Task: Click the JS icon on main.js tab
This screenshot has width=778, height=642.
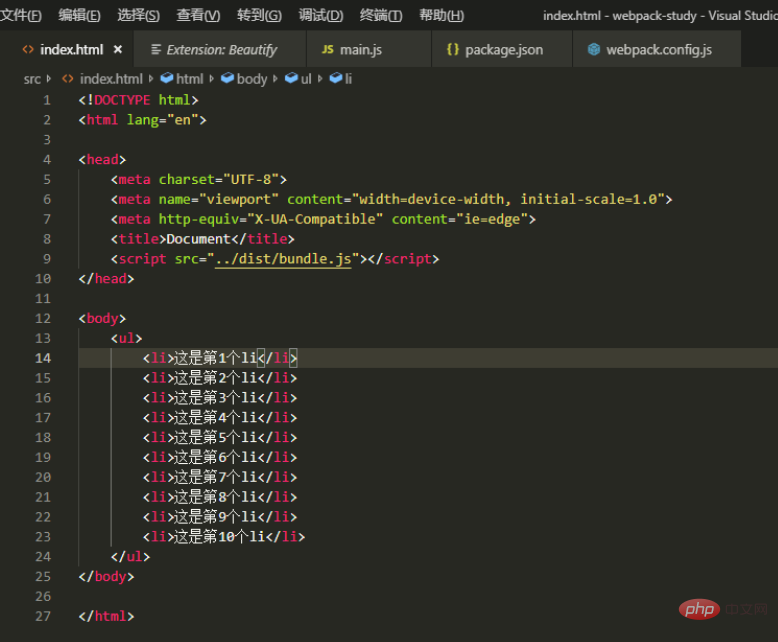Action: click(328, 49)
